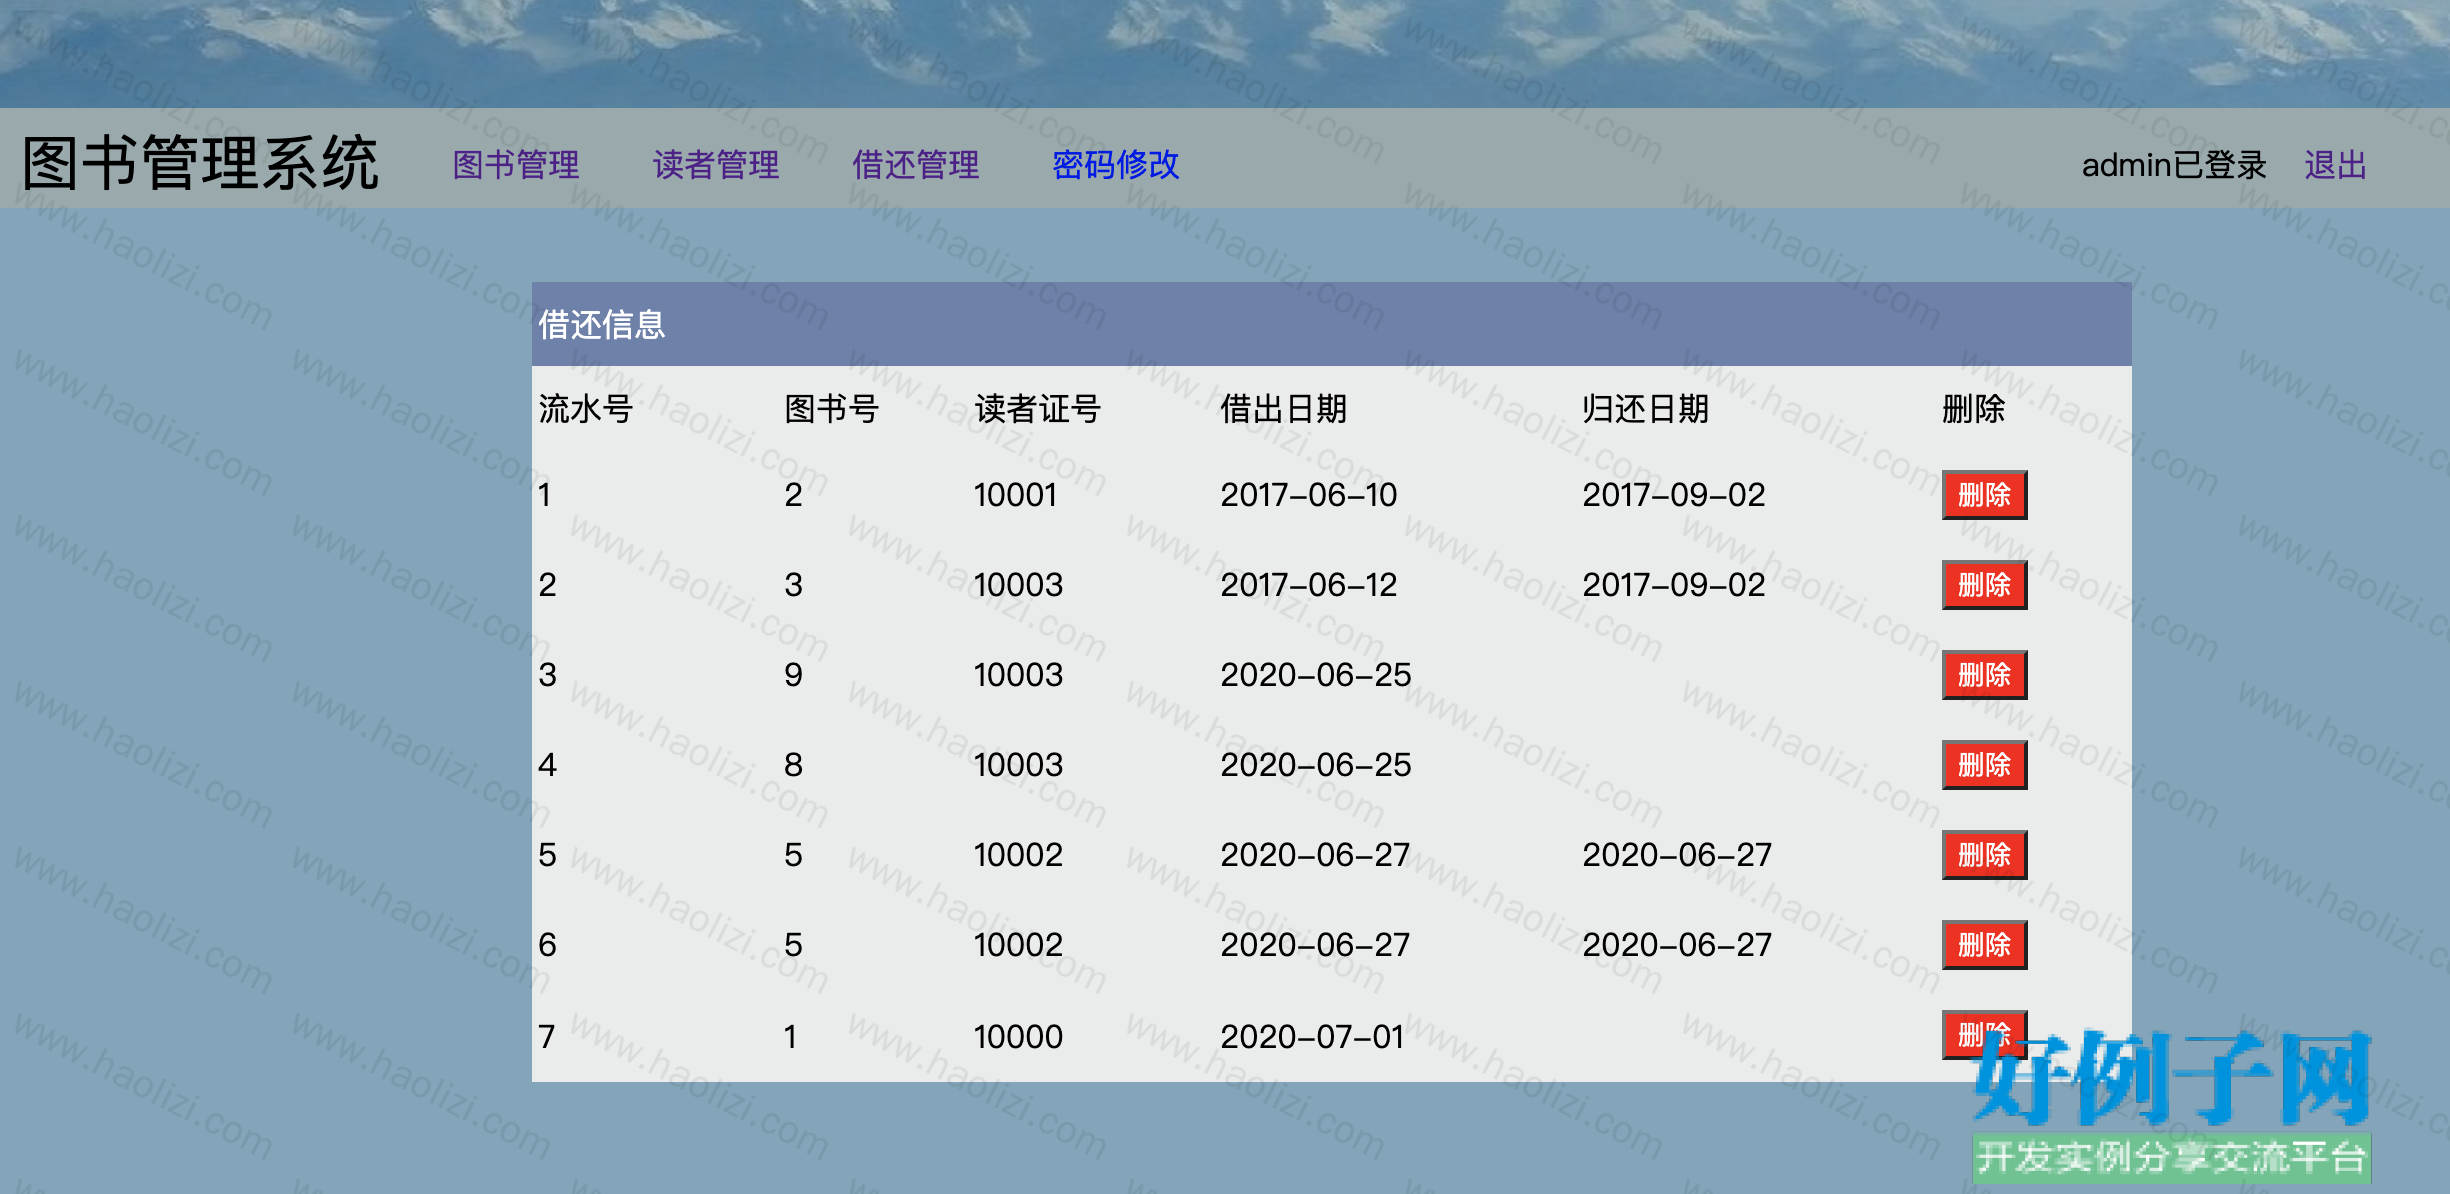The image size is (2450, 1194).
Task: Select borrow date 2020-06-25 in row 3
Action: pyautogui.click(x=1316, y=675)
